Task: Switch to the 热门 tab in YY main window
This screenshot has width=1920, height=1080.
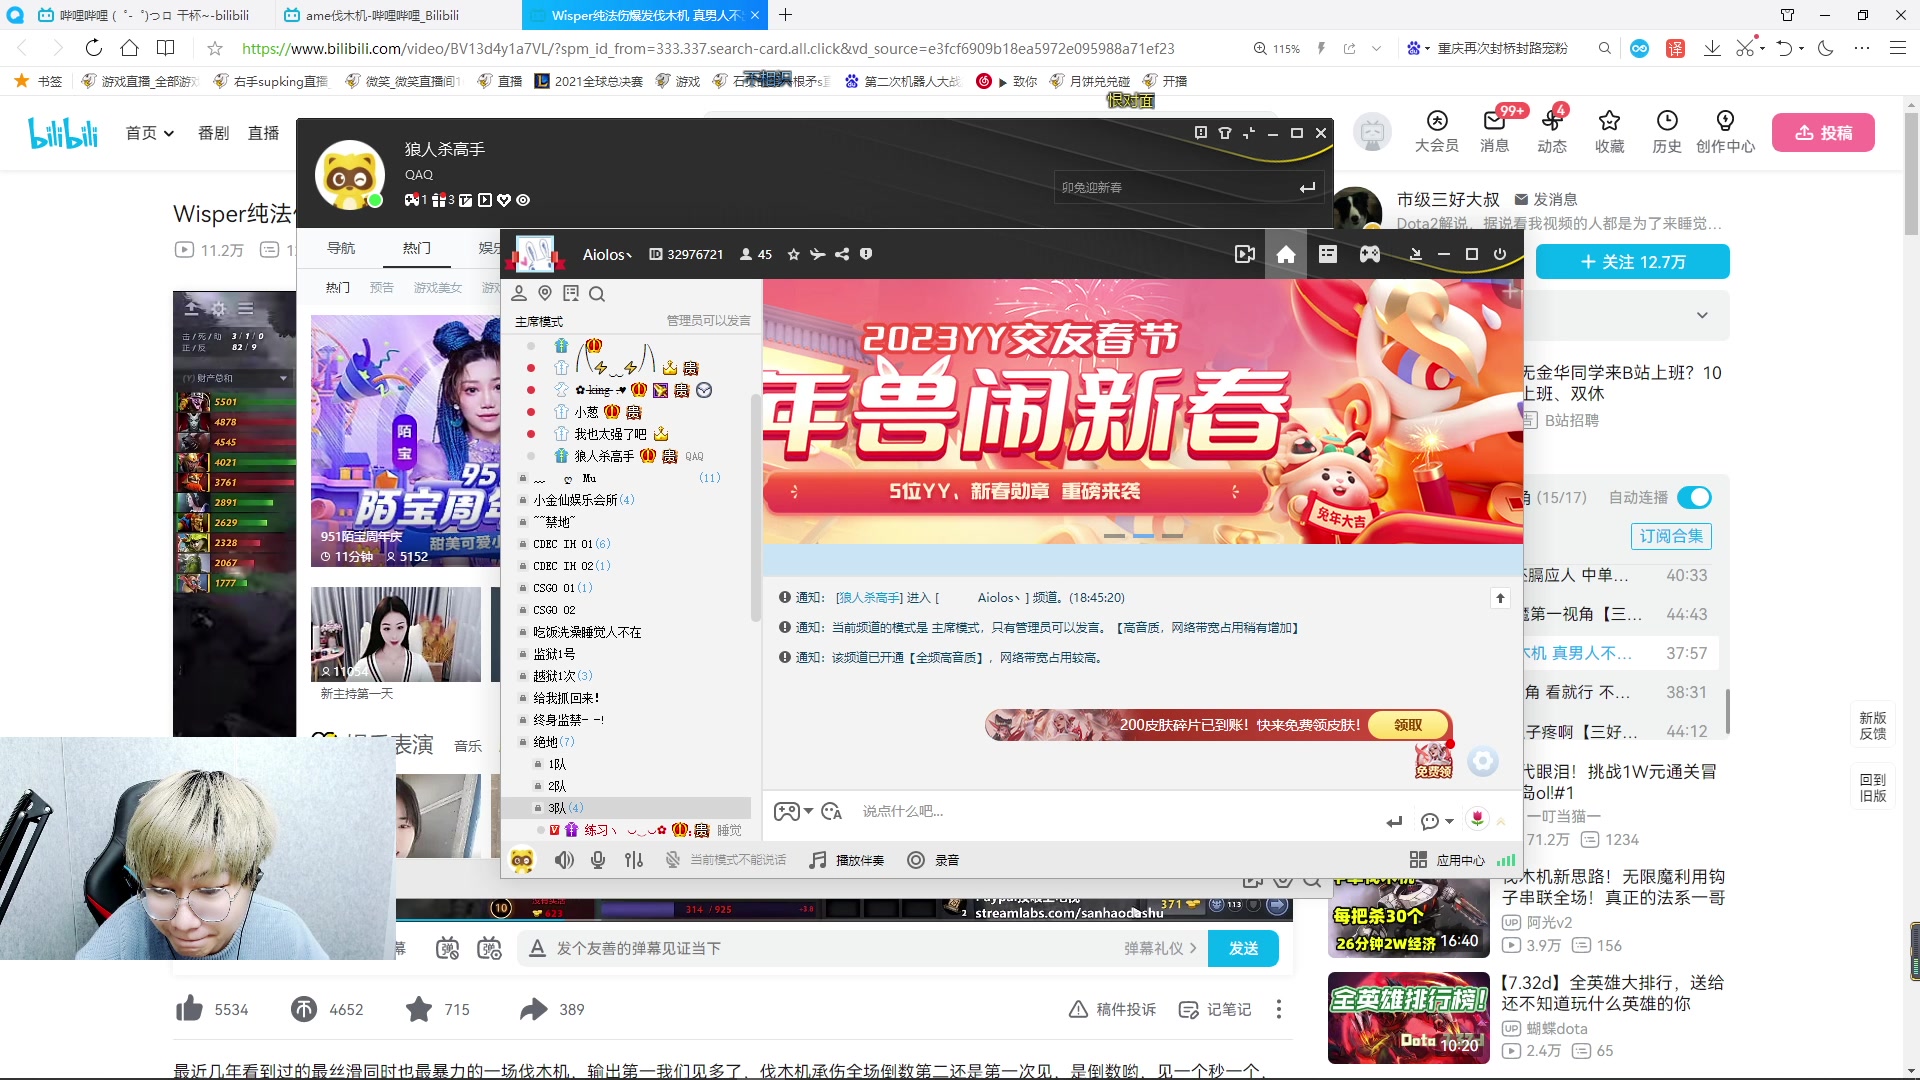Action: click(417, 248)
